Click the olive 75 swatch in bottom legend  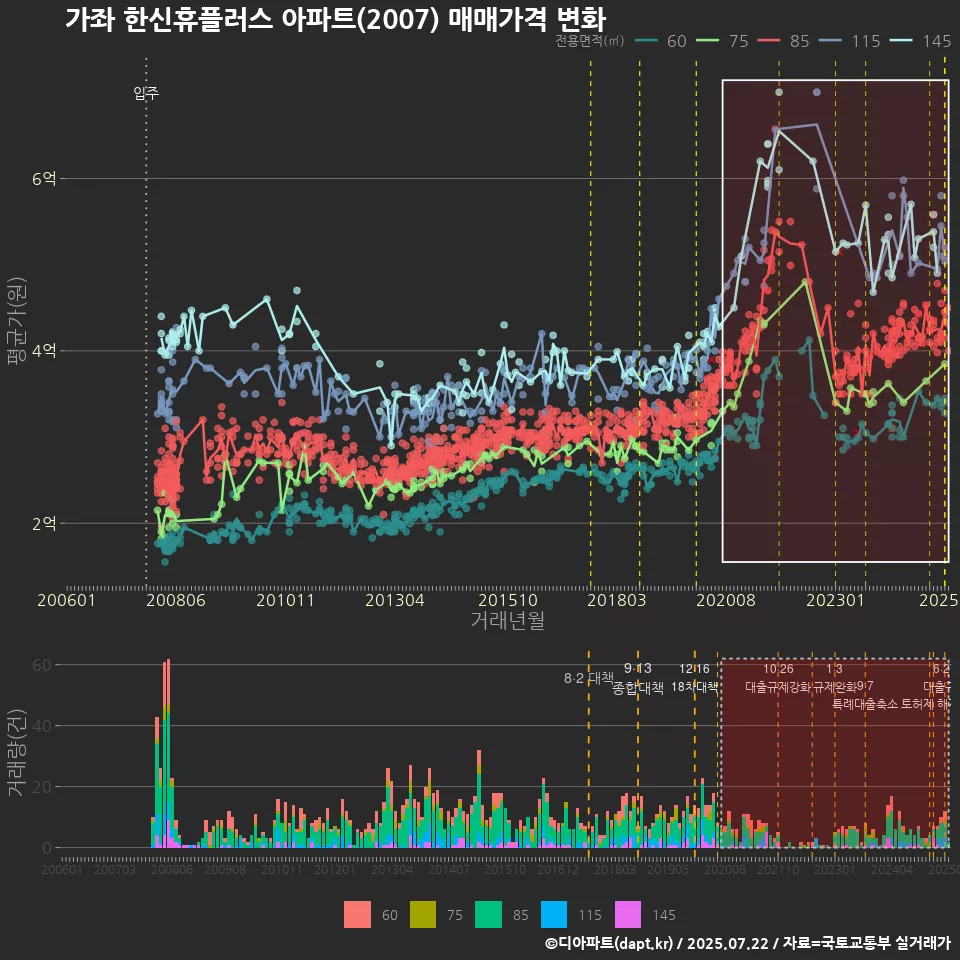(422, 915)
